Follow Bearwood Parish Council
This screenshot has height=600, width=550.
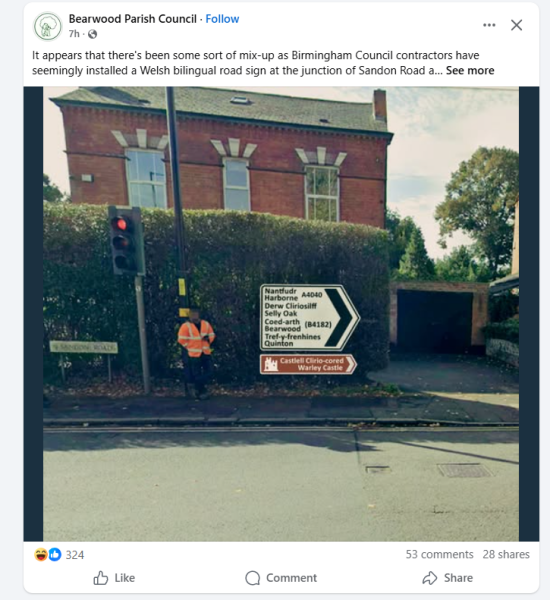222,19
